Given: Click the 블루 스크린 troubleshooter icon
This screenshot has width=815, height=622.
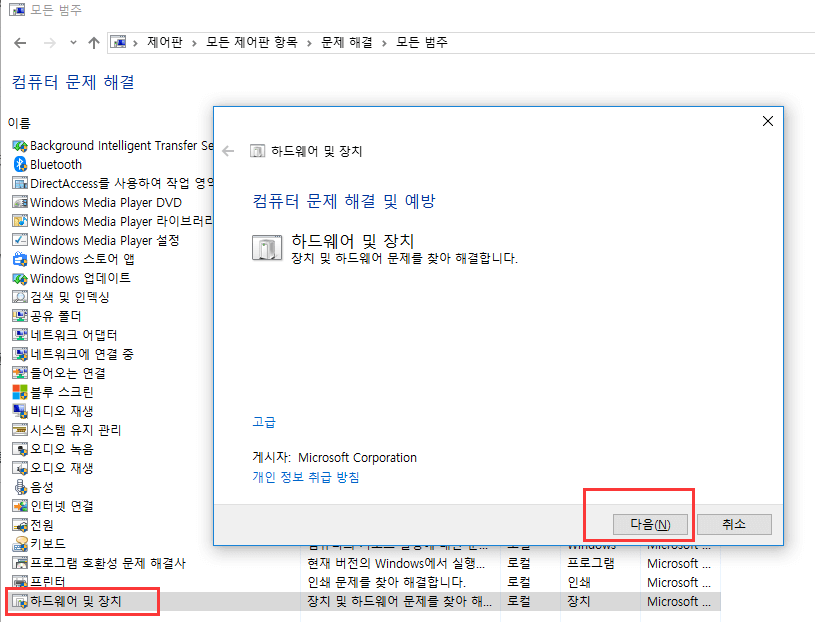Looking at the screenshot, I should [19, 392].
